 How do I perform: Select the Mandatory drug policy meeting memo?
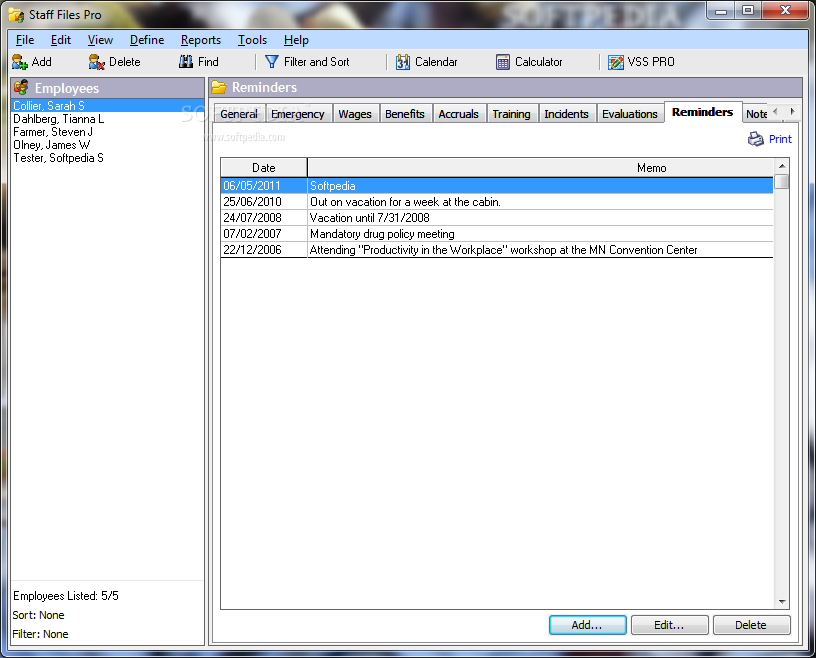pos(540,234)
